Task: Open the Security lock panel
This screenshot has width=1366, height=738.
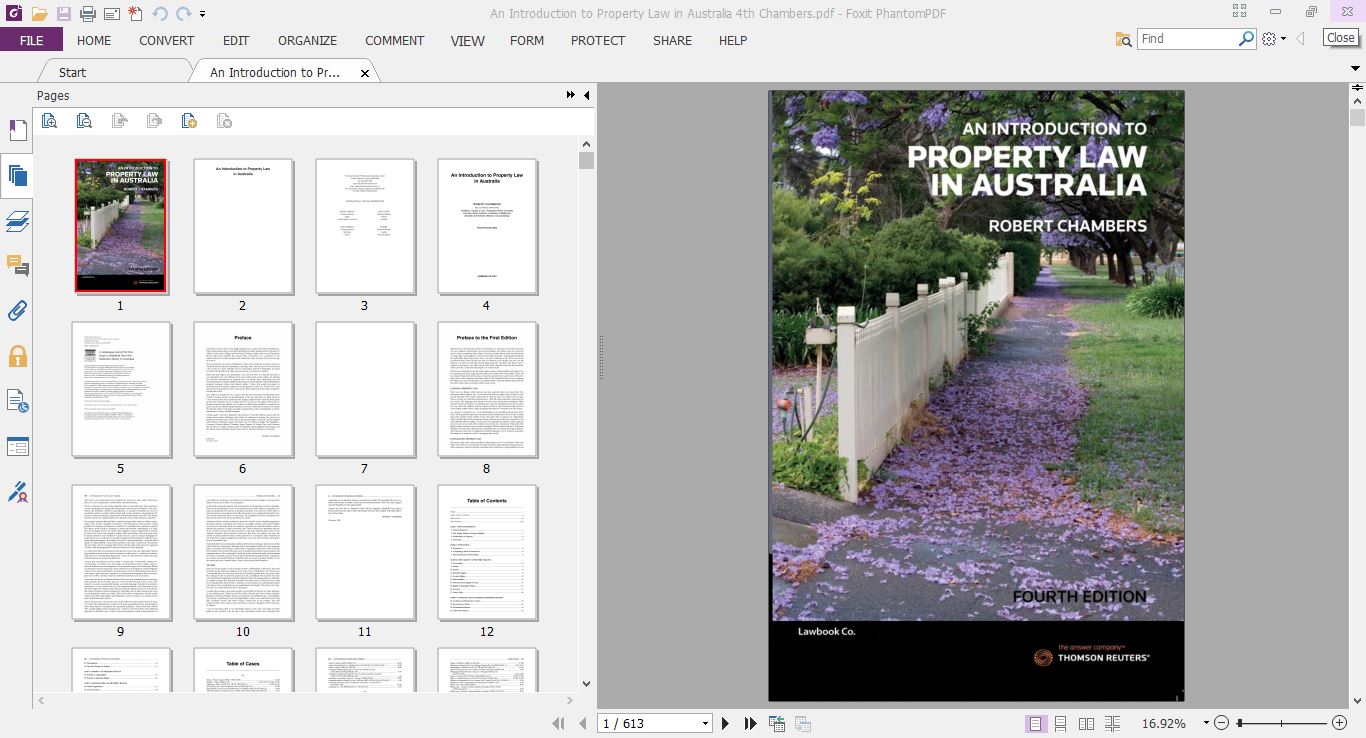Action: pos(17,356)
